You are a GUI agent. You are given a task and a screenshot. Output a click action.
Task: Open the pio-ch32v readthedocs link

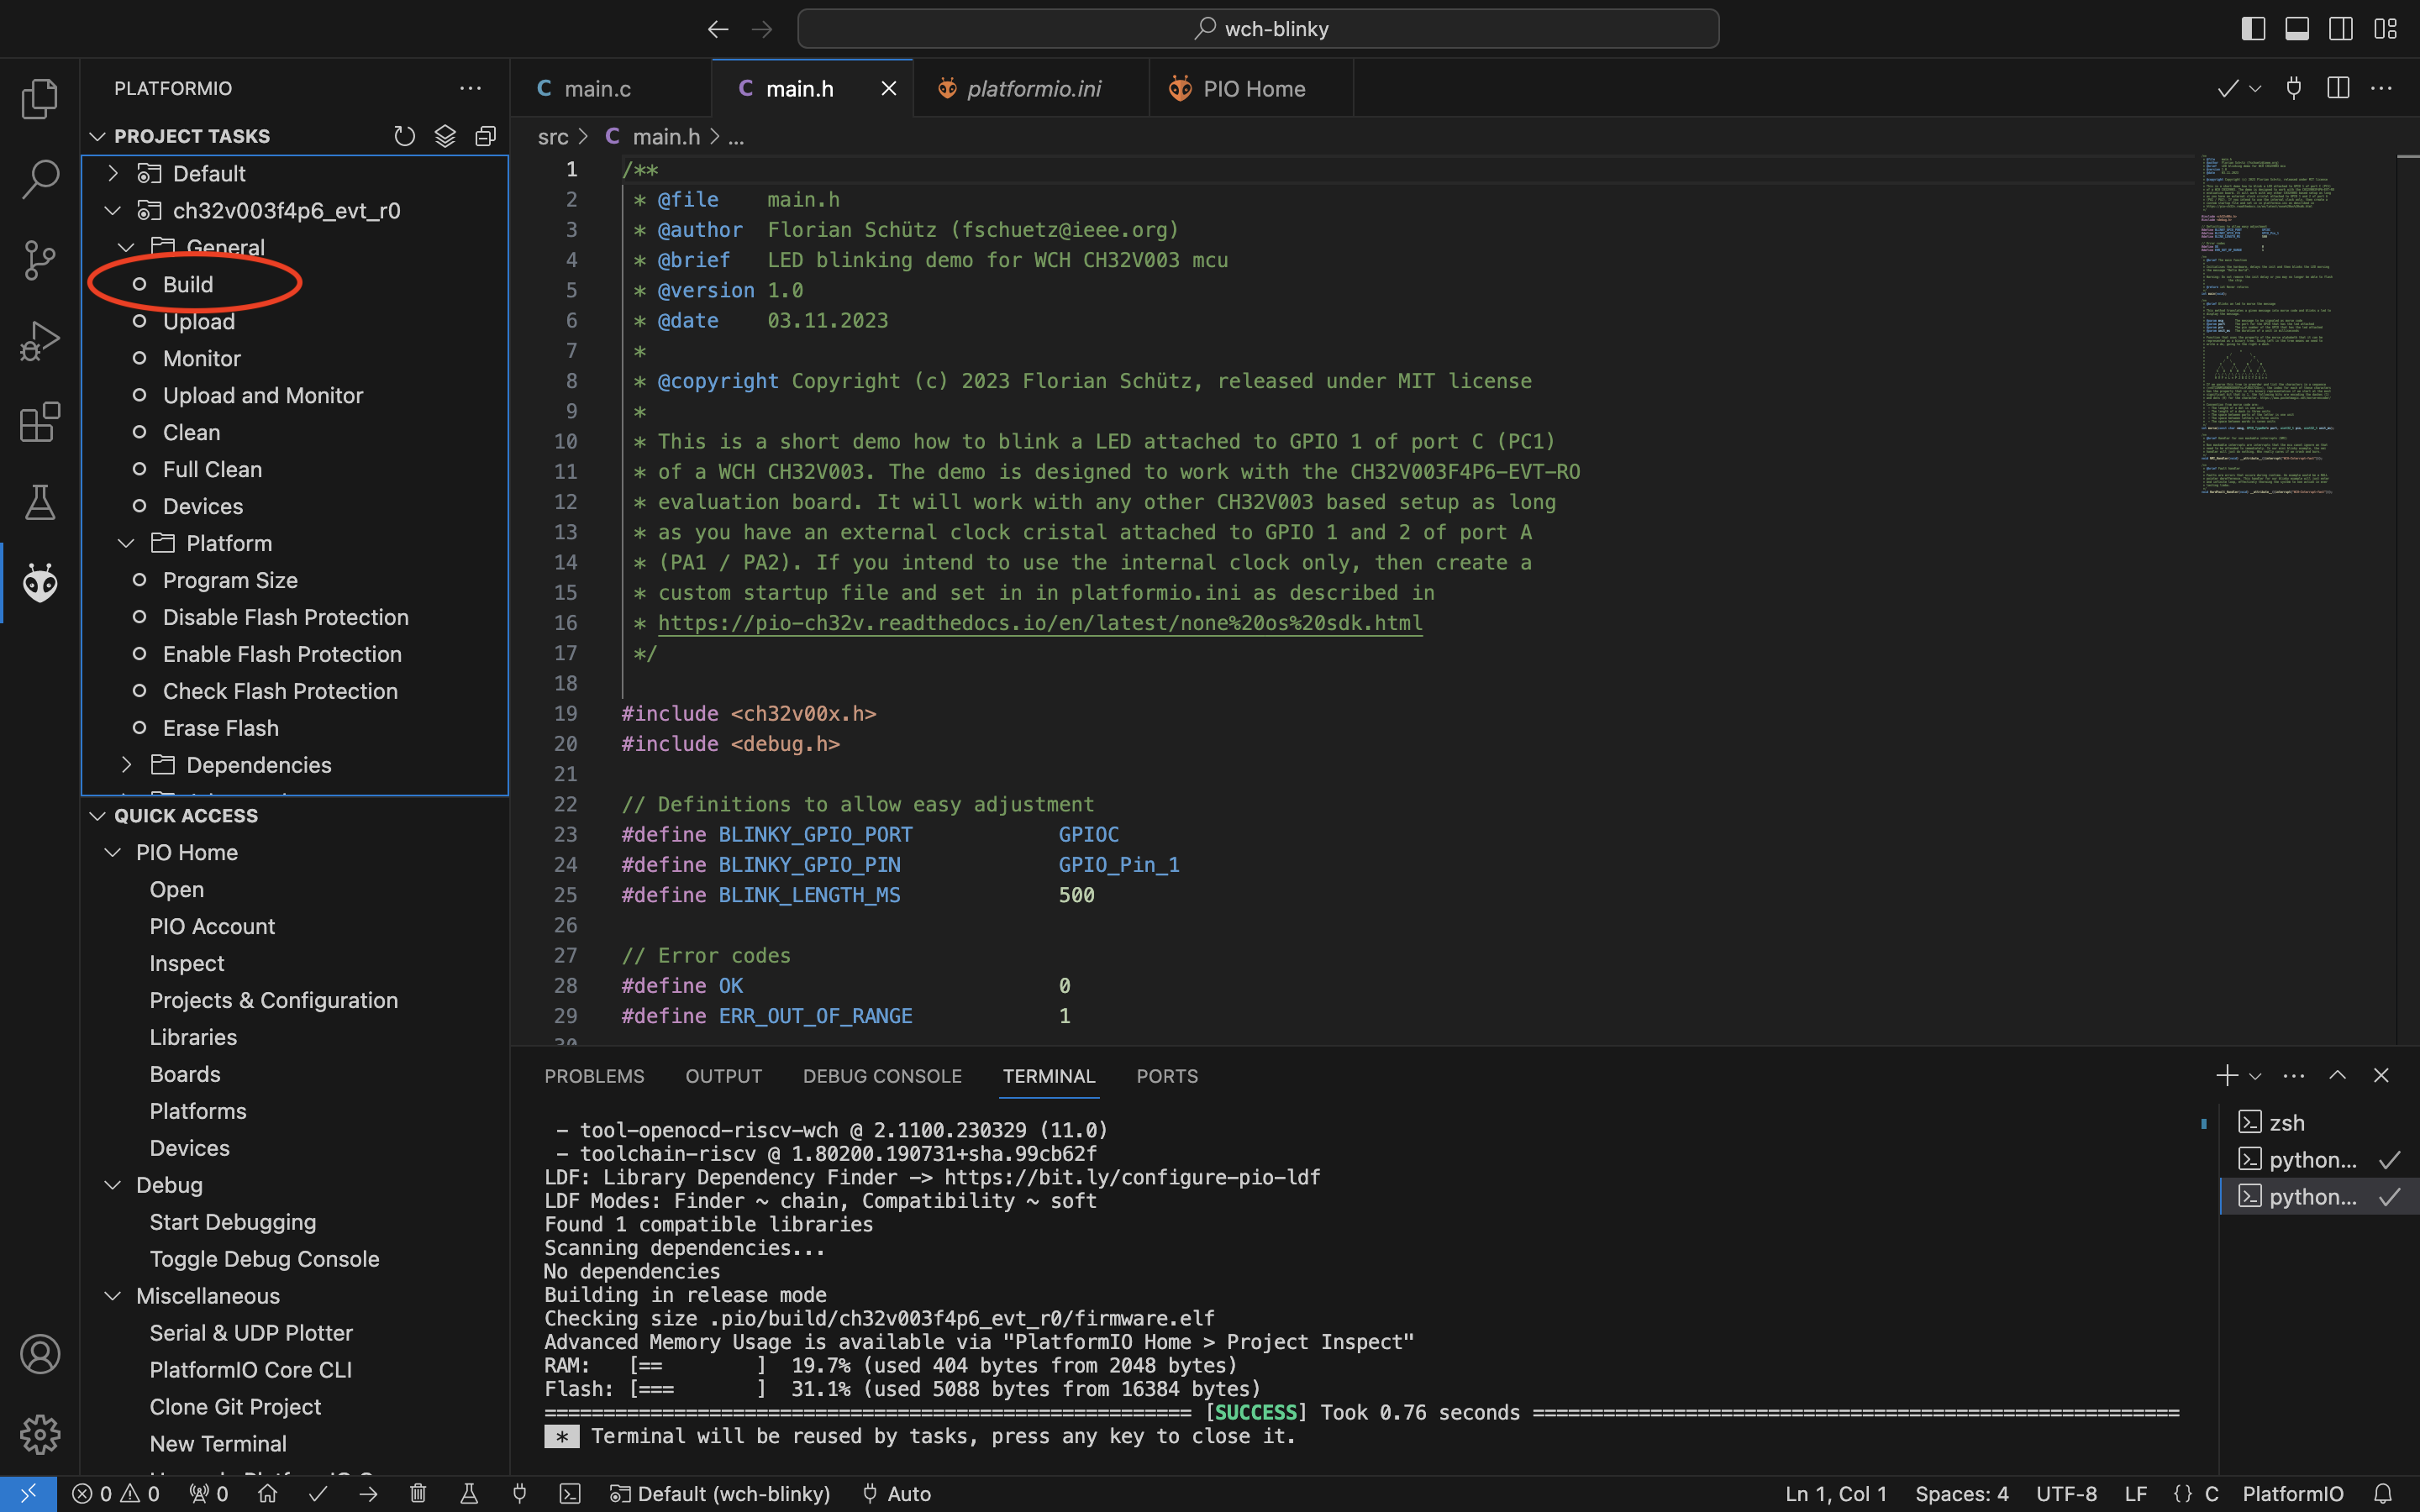[x=1039, y=623]
